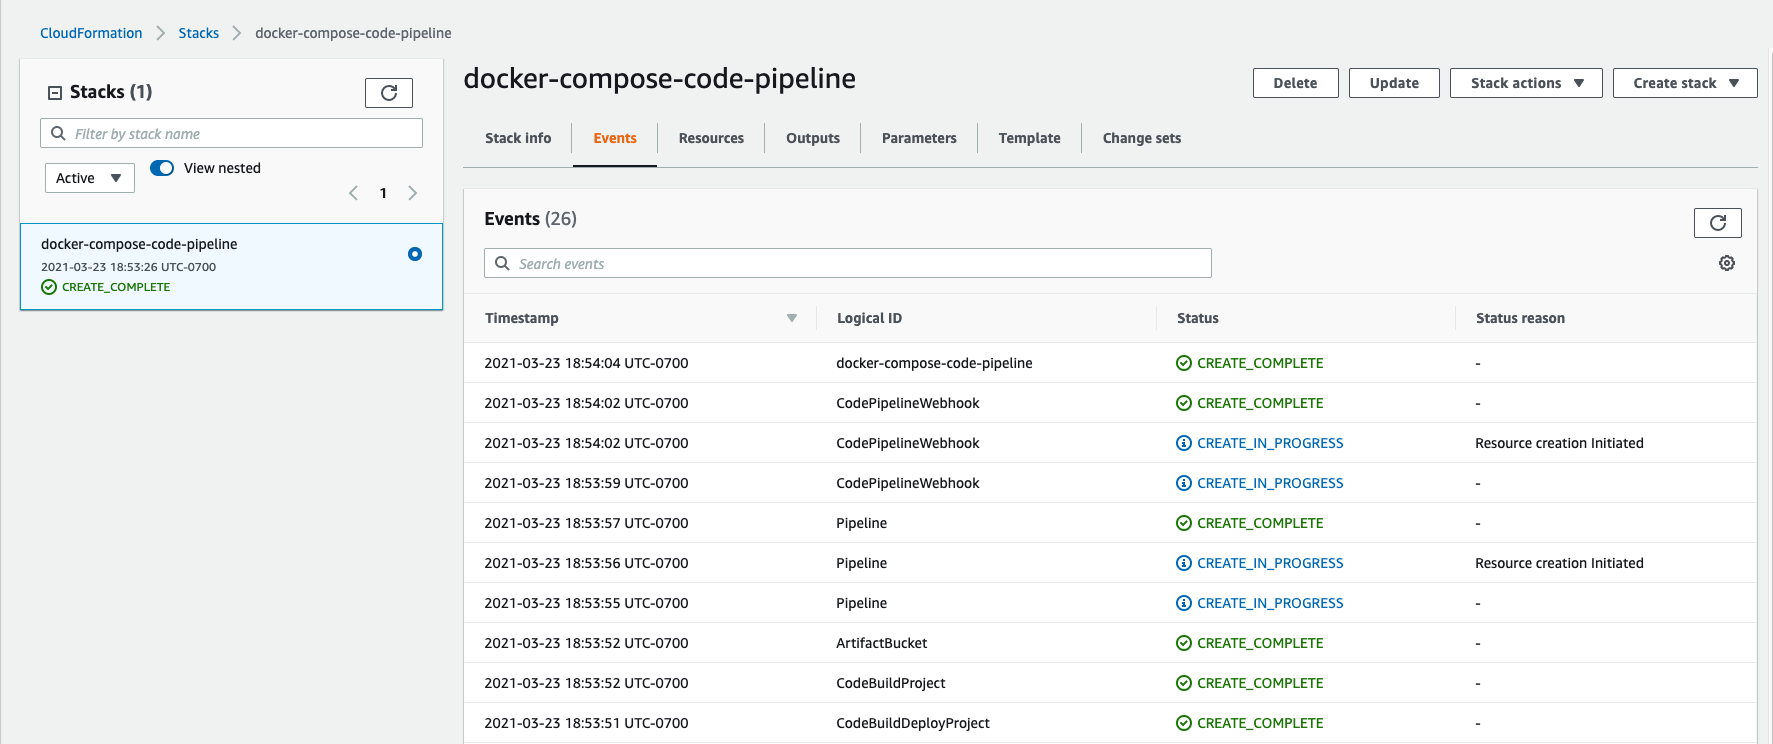
Task: Click the stack name filter search icon
Action: pos(59,133)
